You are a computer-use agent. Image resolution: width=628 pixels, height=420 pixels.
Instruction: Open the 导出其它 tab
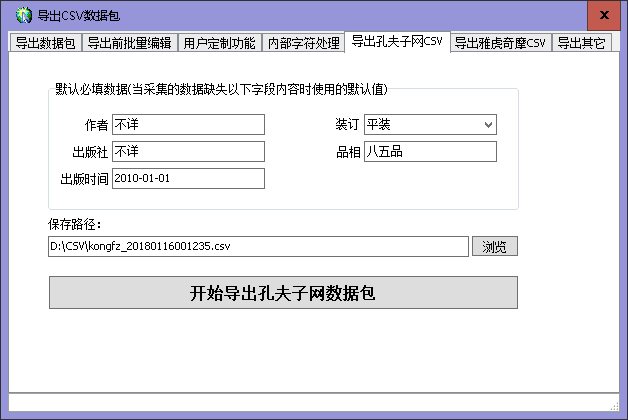pyautogui.click(x=582, y=42)
